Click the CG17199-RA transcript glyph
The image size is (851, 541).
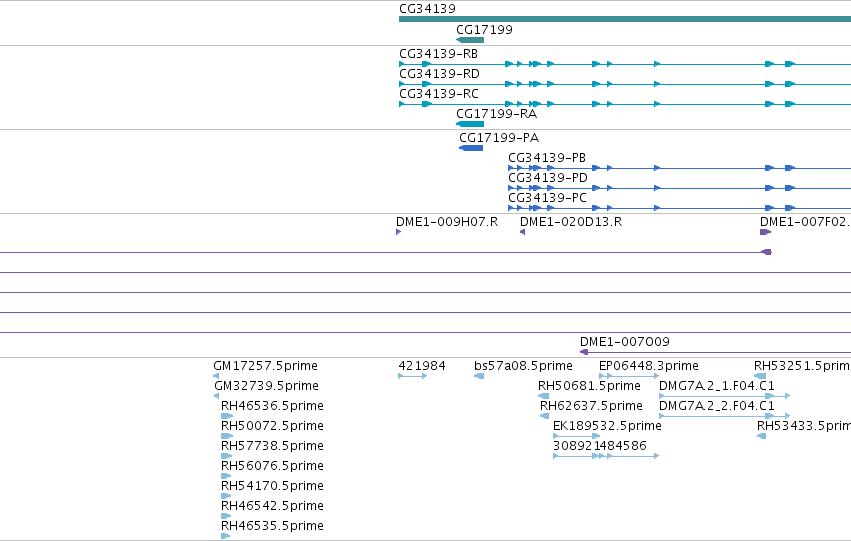point(469,124)
